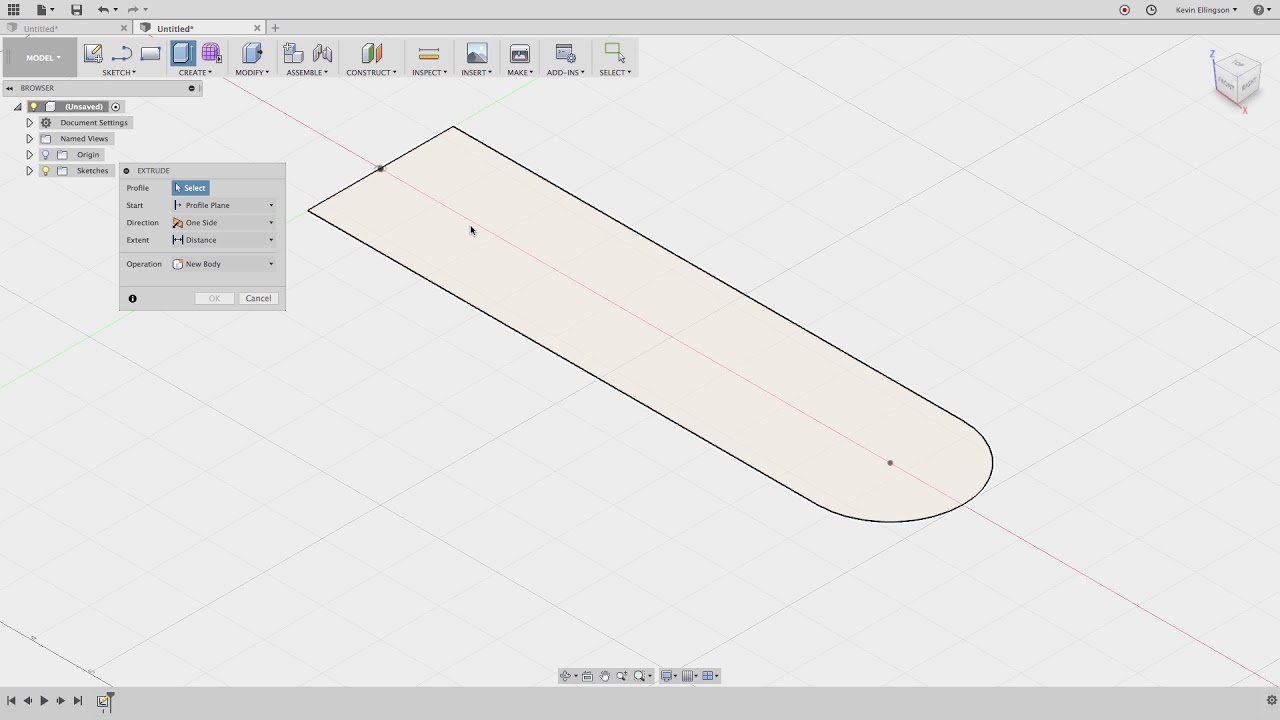1280x720 pixels.
Task: Open the data panel grid icon
Action: click(x=13, y=9)
